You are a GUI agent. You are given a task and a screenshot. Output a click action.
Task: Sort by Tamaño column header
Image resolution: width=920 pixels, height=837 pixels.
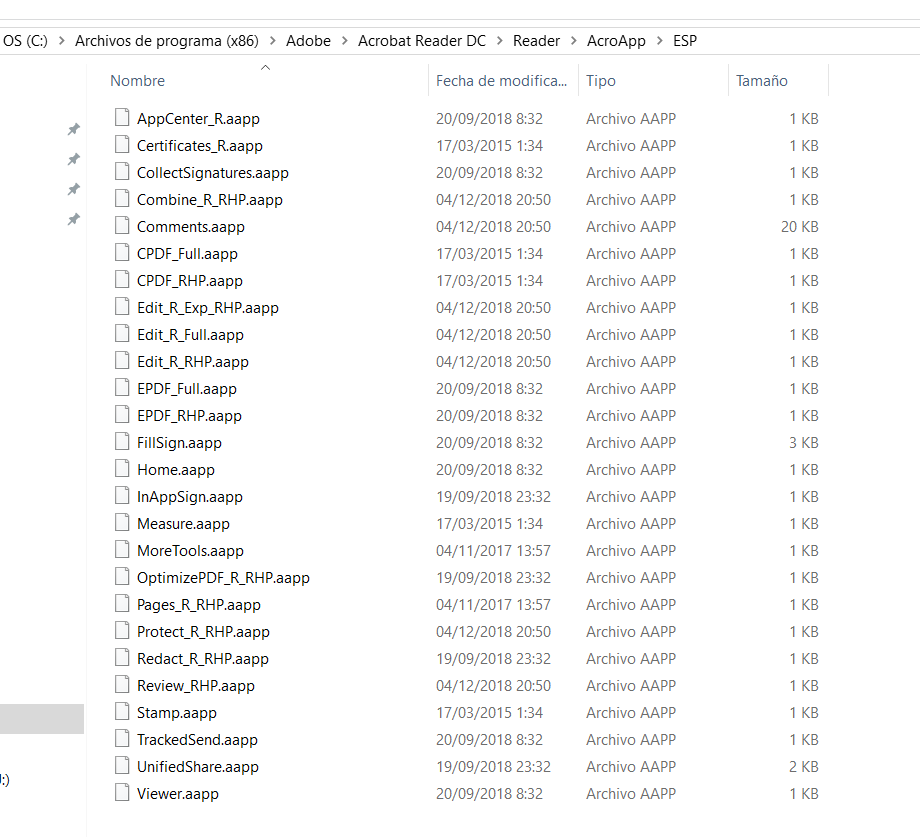click(x=762, y=81)
